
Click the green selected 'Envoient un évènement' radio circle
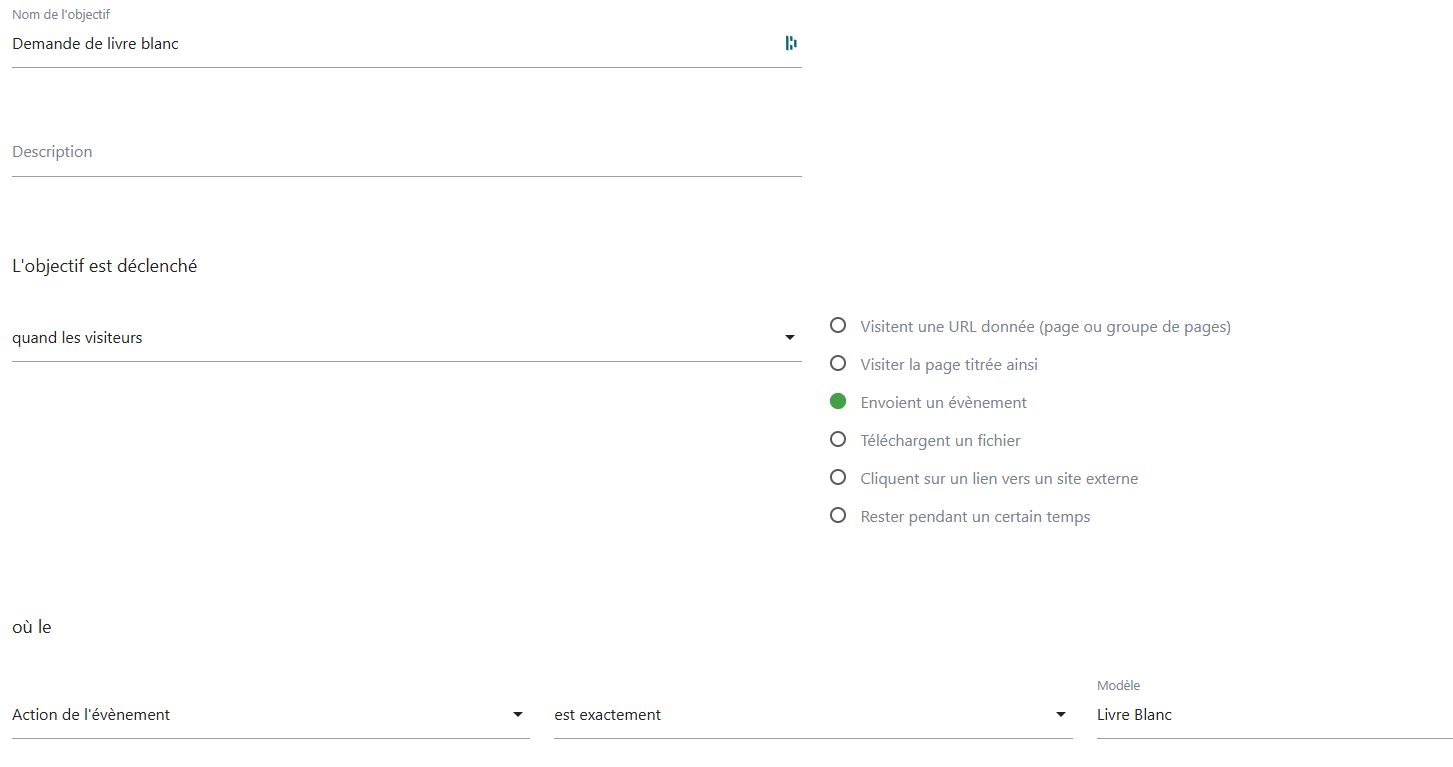[838, 402]
